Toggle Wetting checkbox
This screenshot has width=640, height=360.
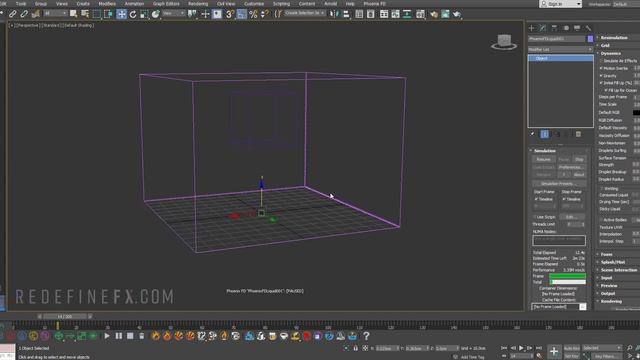click(601, 189)
